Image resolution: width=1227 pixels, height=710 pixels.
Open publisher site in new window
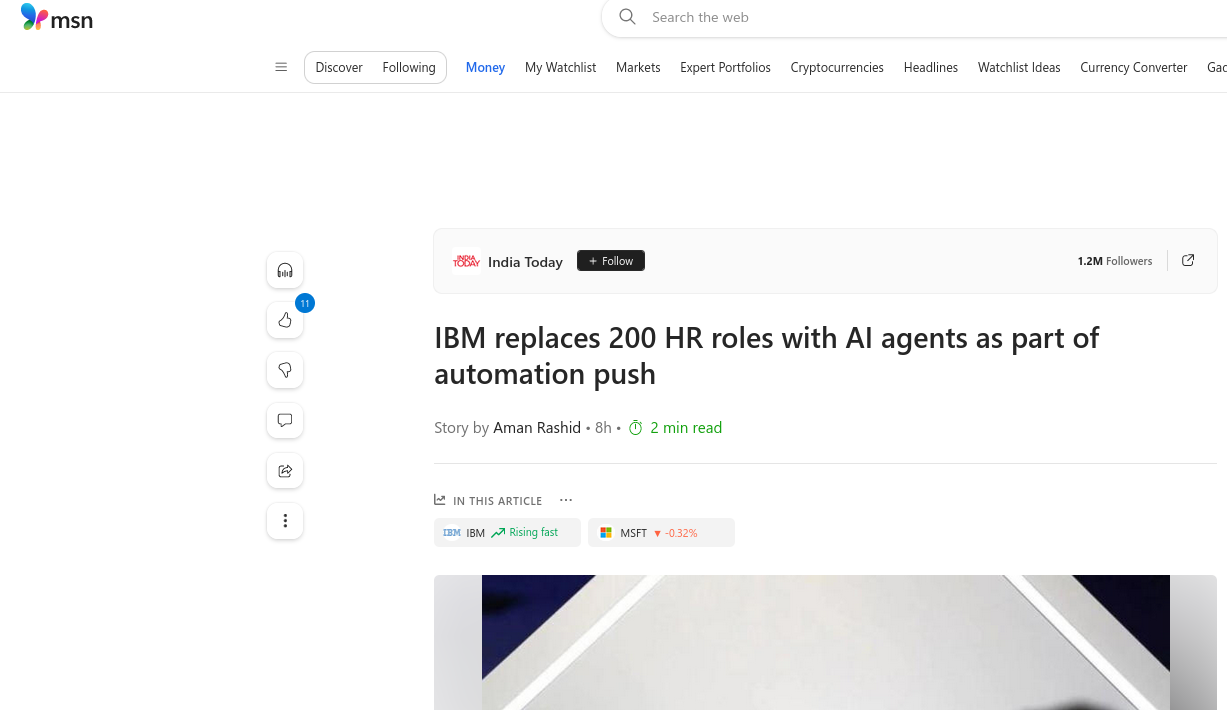1188,260
